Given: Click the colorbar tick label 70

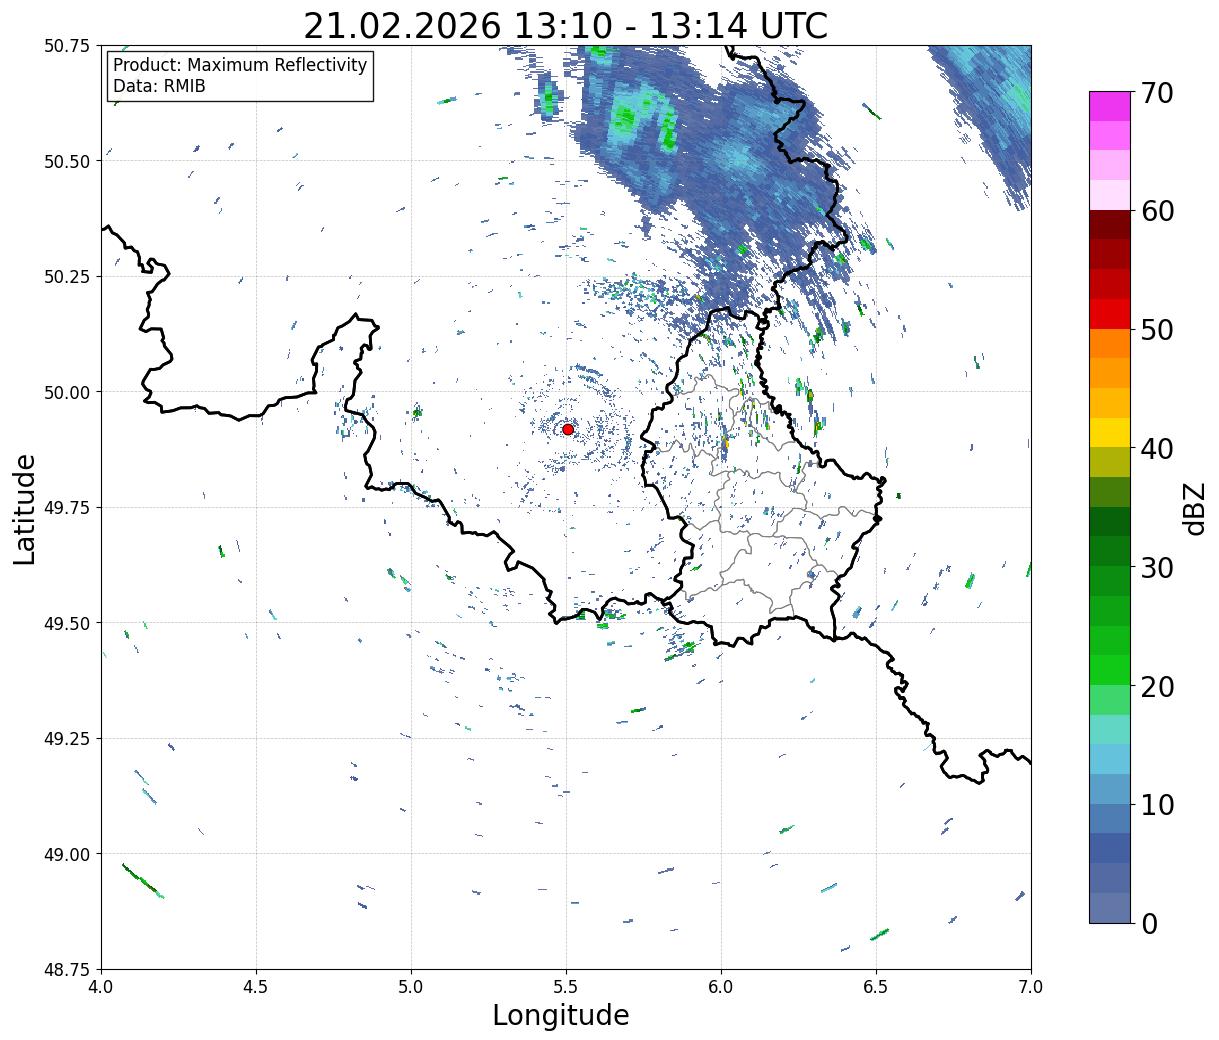Looking at the screenshot, I should 1157,93.
